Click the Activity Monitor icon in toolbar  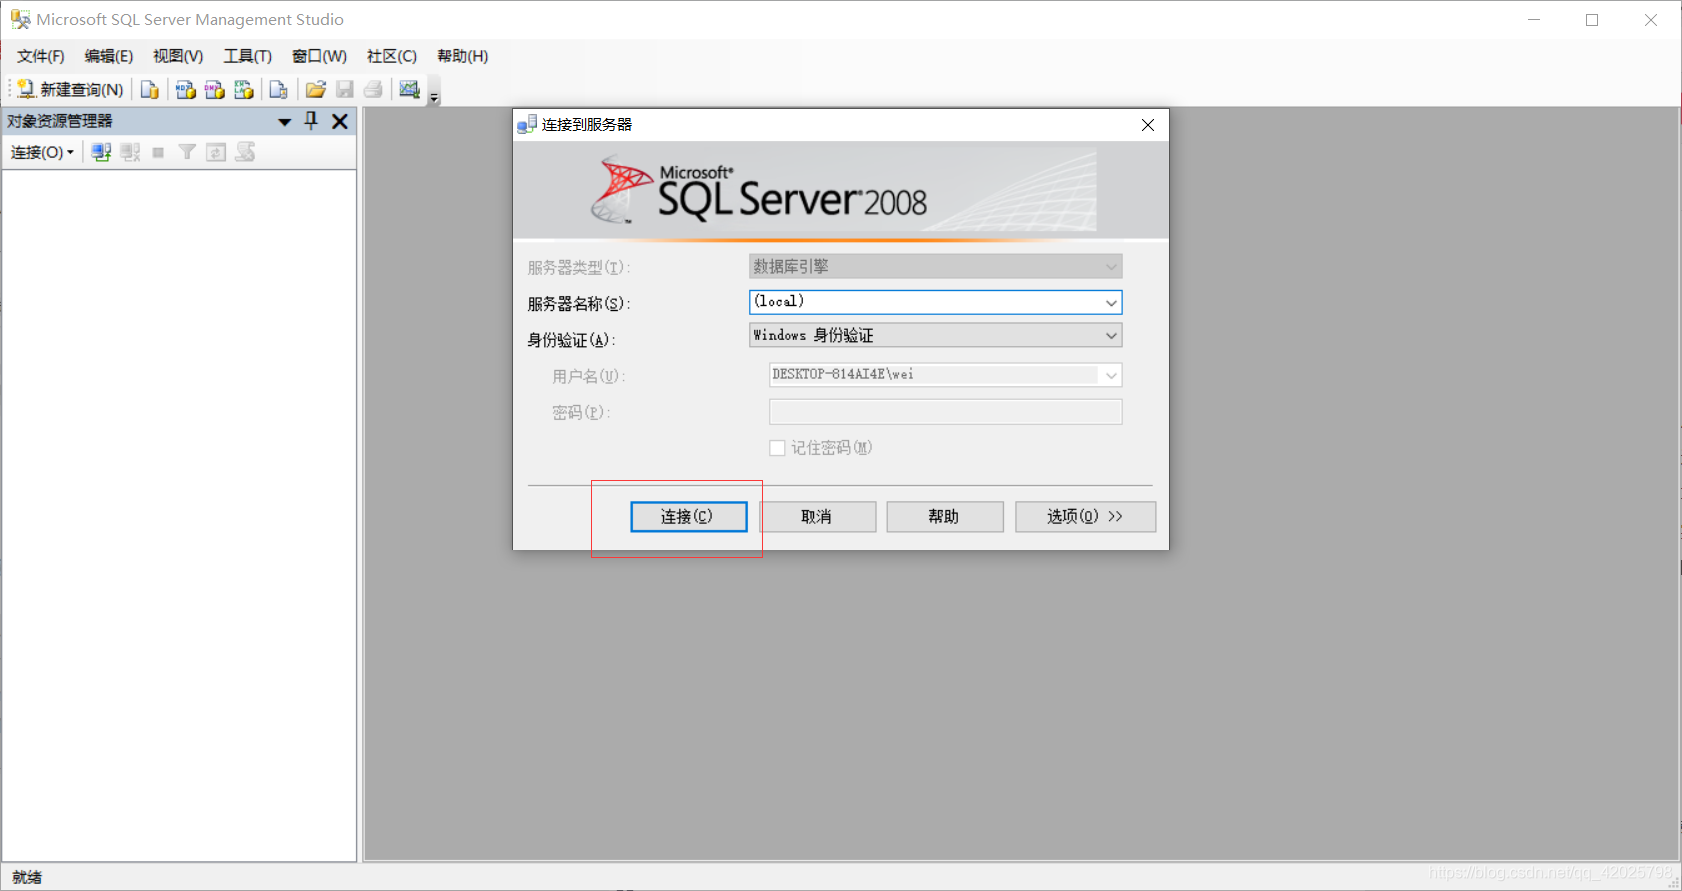409,90
